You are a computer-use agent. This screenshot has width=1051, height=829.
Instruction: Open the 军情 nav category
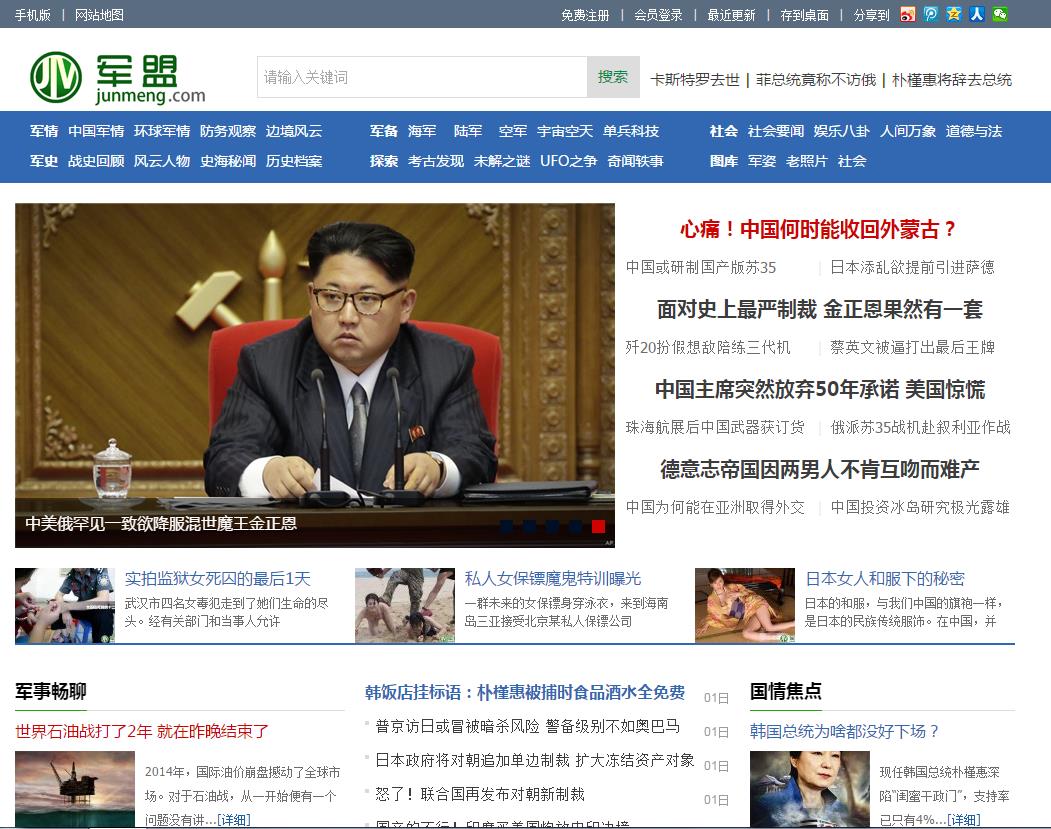tap(44, 131)
